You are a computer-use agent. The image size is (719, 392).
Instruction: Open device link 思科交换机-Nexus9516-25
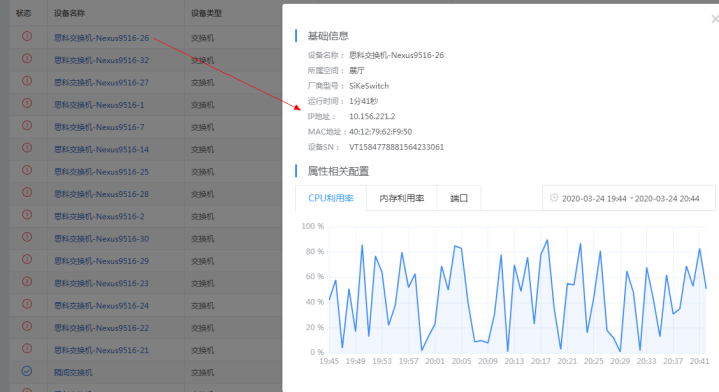click(x=101, y=172)
